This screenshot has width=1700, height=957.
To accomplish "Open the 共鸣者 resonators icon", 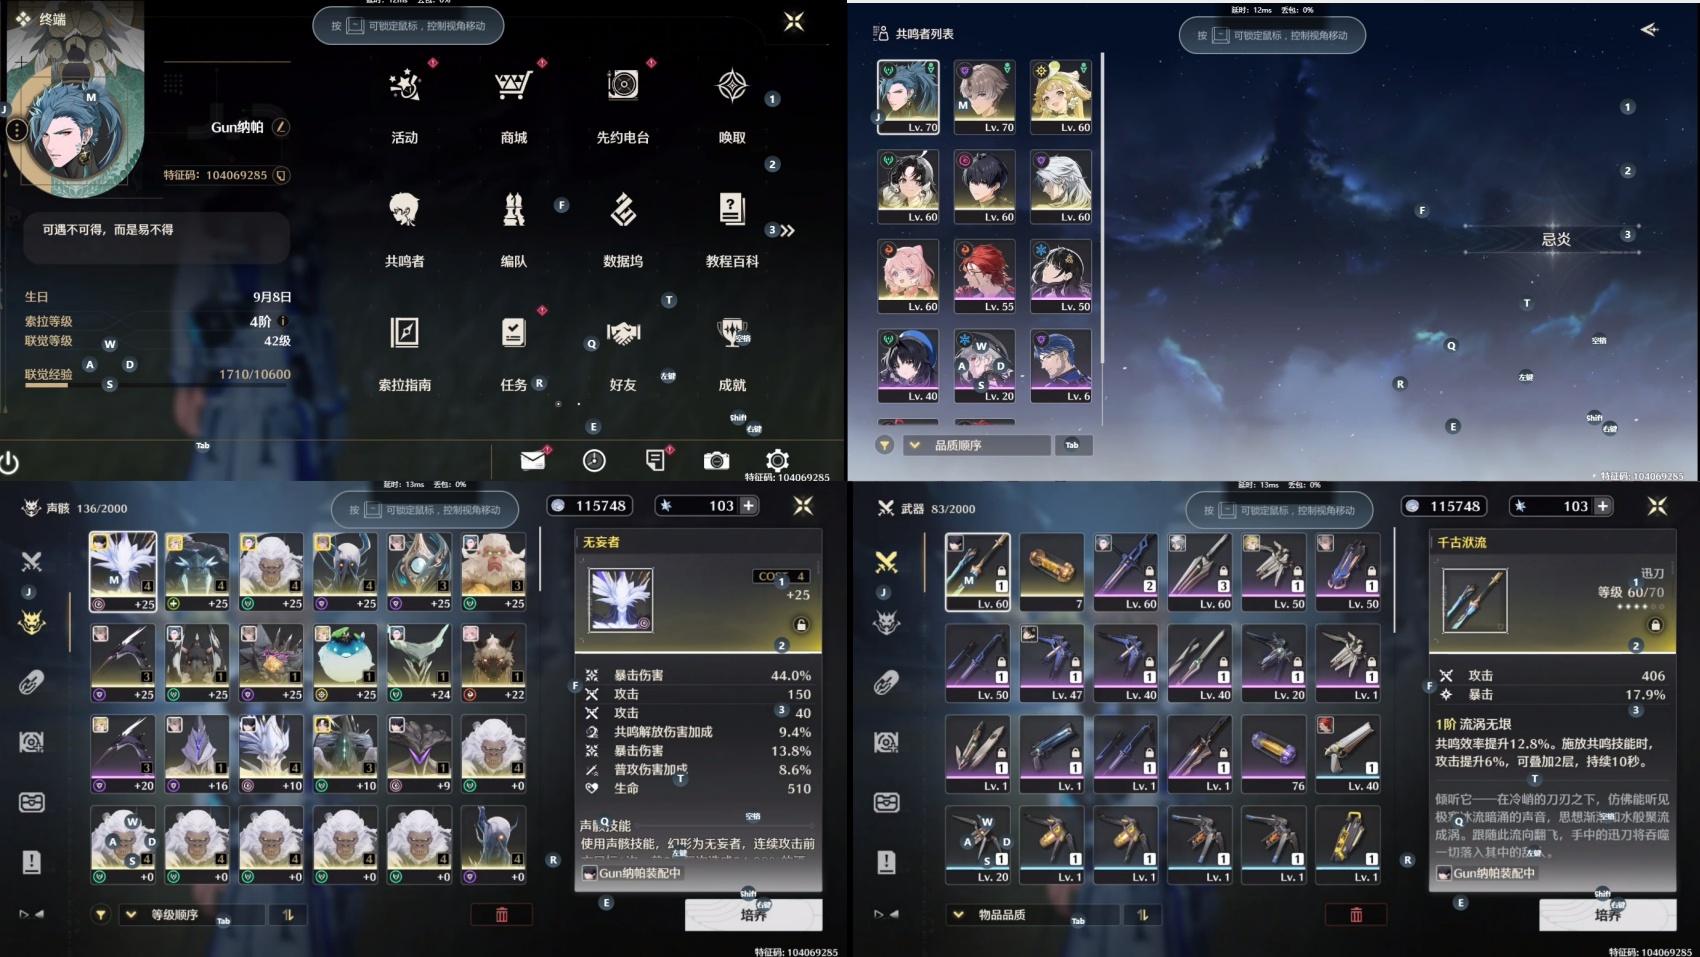I will tap(405, 210).
